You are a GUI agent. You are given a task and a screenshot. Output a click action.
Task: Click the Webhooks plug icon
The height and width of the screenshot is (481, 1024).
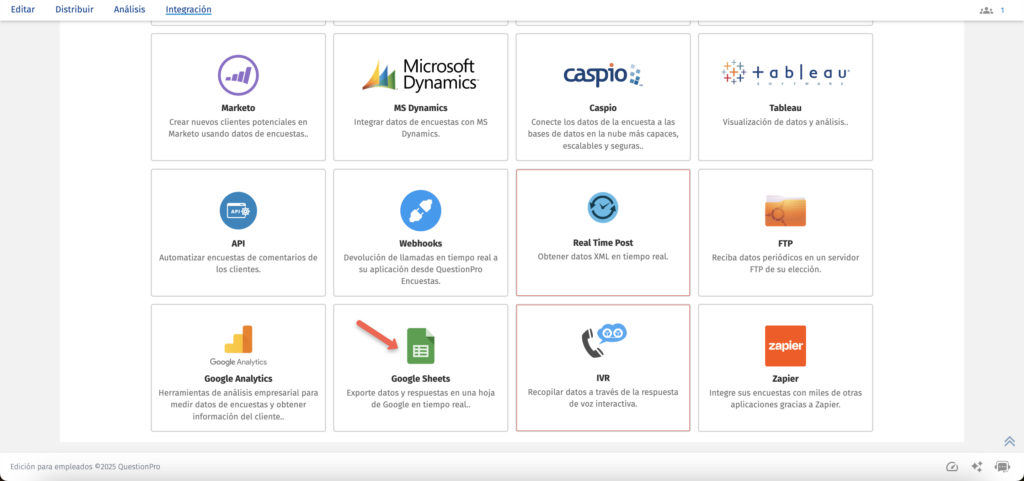(x=421, y=211)
